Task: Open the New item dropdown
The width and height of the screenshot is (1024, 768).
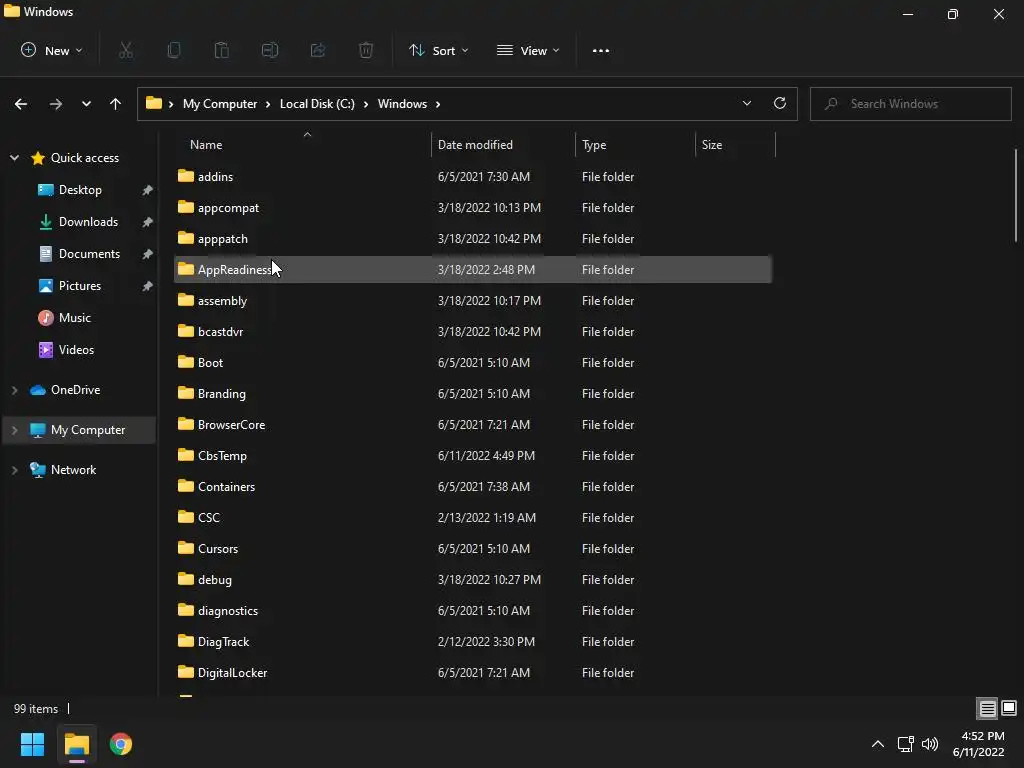Action: [x=52, y=50]
